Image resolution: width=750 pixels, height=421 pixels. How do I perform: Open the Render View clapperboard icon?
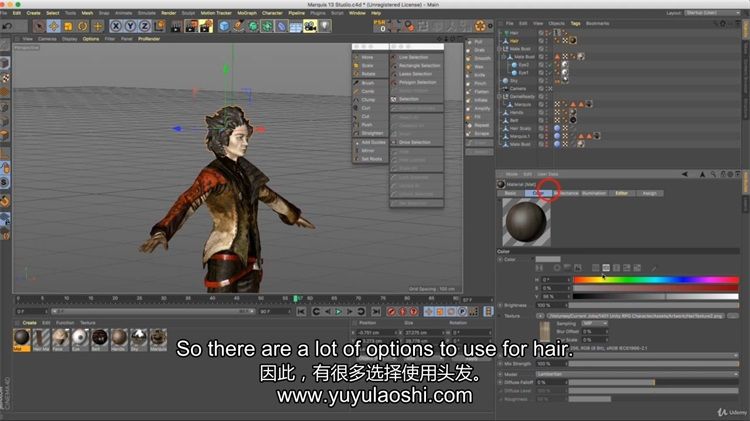[x=176, y=26]
